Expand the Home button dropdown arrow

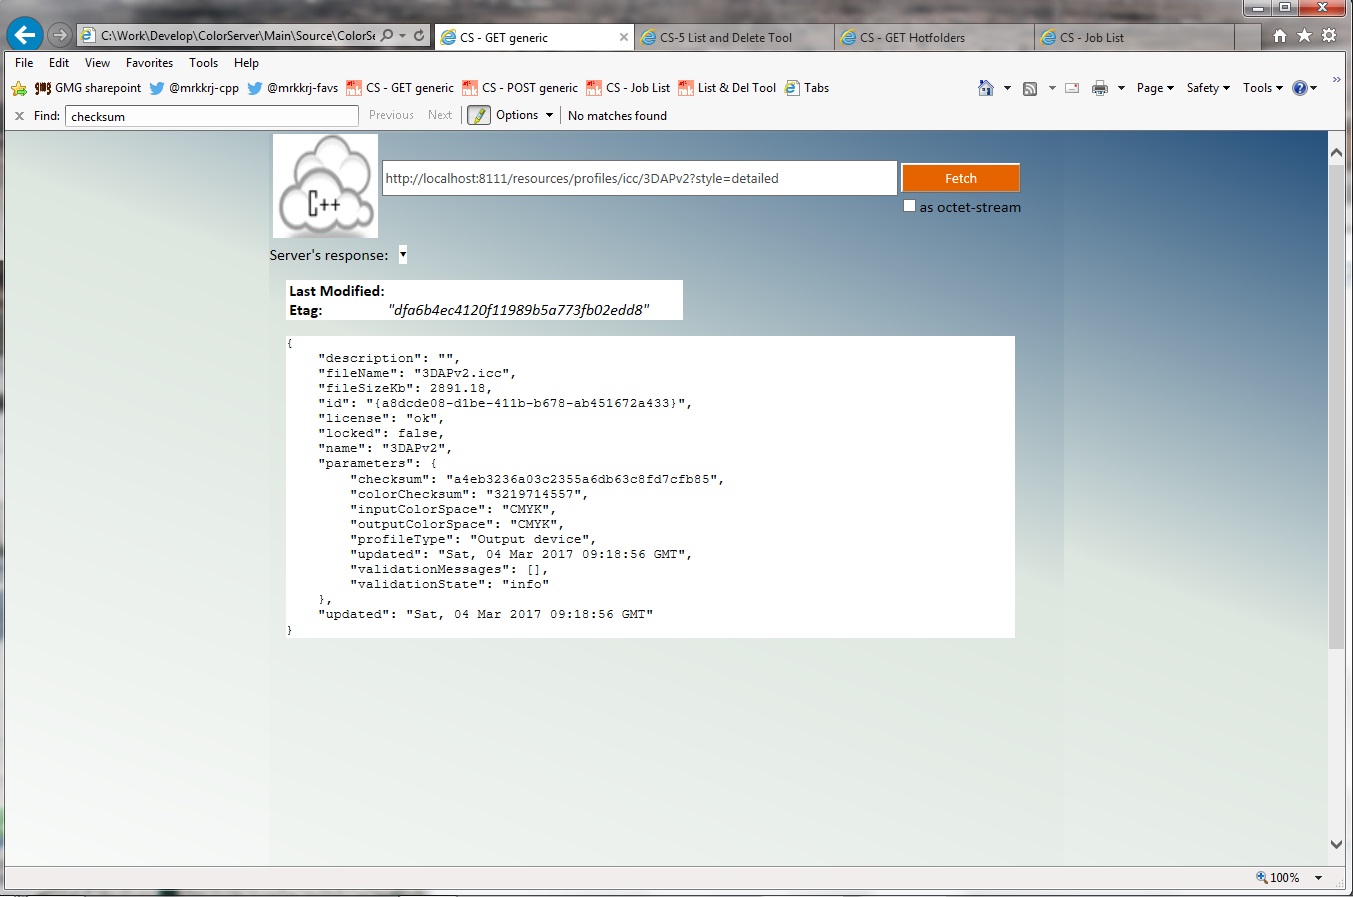[x=1007, y=88]
